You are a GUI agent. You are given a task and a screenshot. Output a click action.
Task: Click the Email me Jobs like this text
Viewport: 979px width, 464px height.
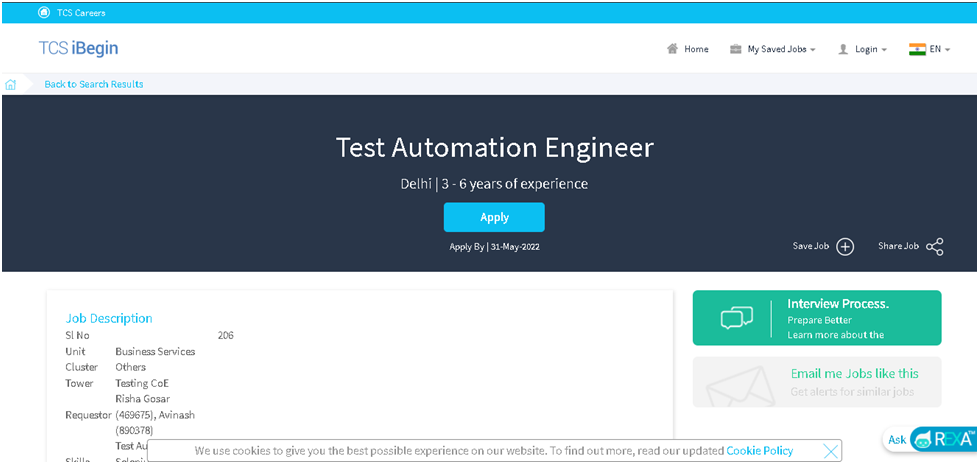854,373
